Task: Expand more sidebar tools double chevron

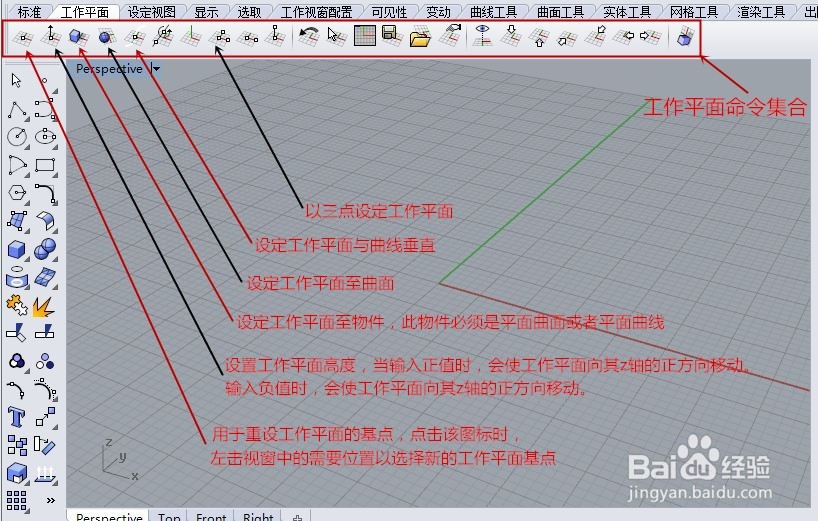Action: click(x=51, y=501)
